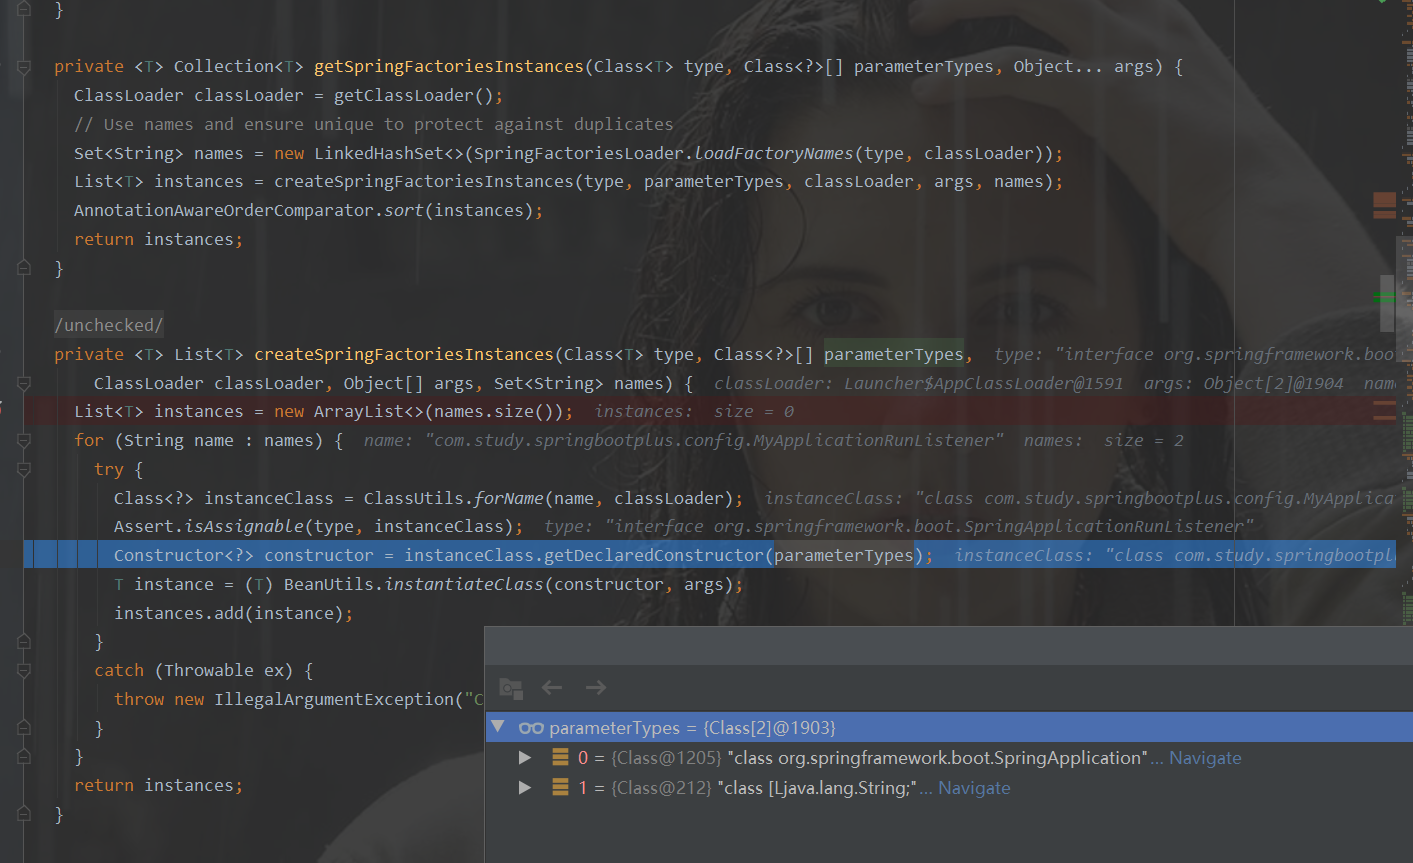Collapse the for loop using its gutter arrow
This screenshot has width=1413, height=863.
(x=22, y=440)
